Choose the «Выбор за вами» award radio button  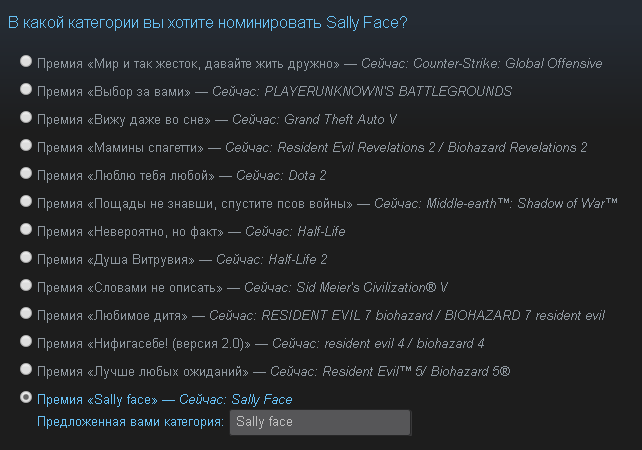coord(26,89)
